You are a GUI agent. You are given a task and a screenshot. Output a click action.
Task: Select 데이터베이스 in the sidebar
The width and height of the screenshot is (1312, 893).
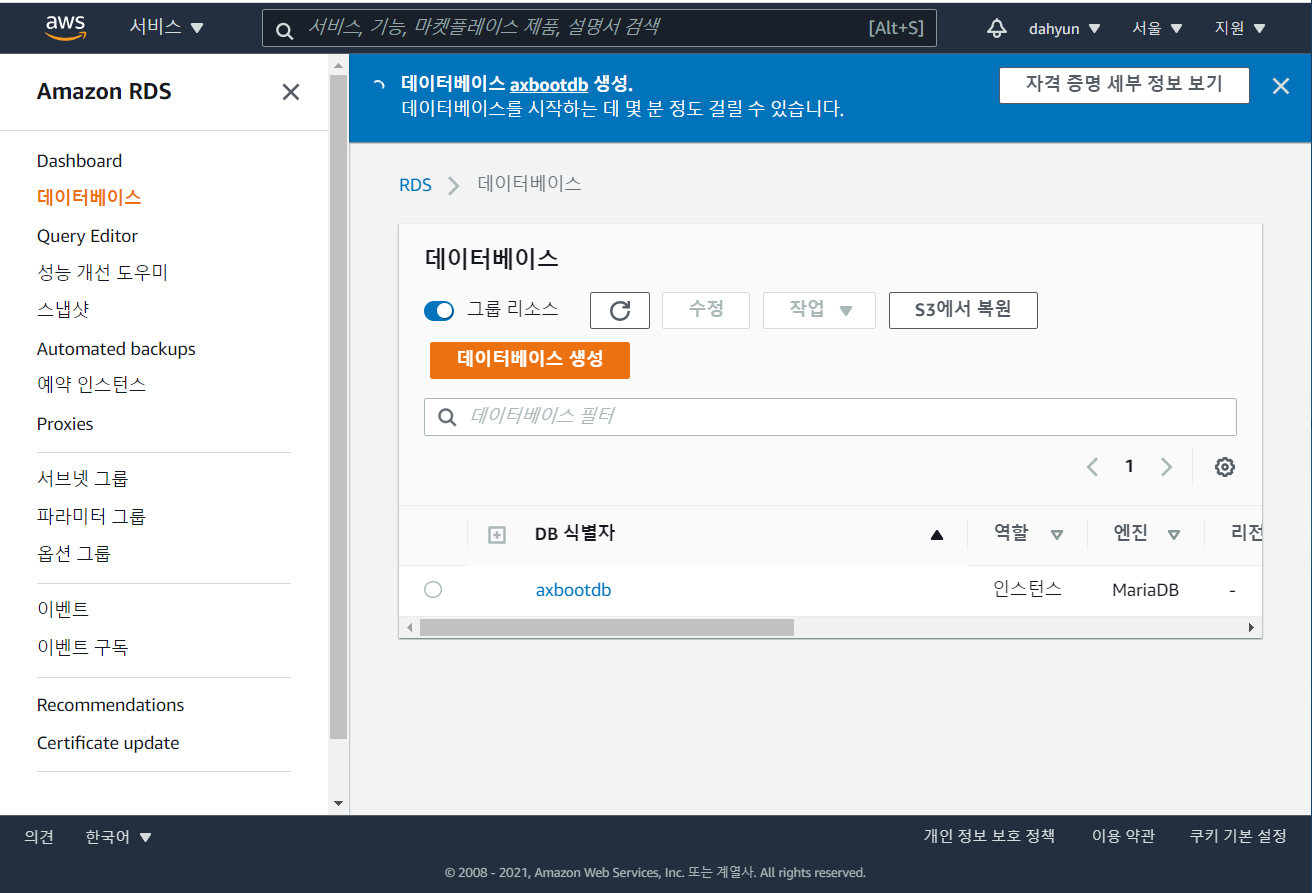pyautogui.click(x=89, y=198)
